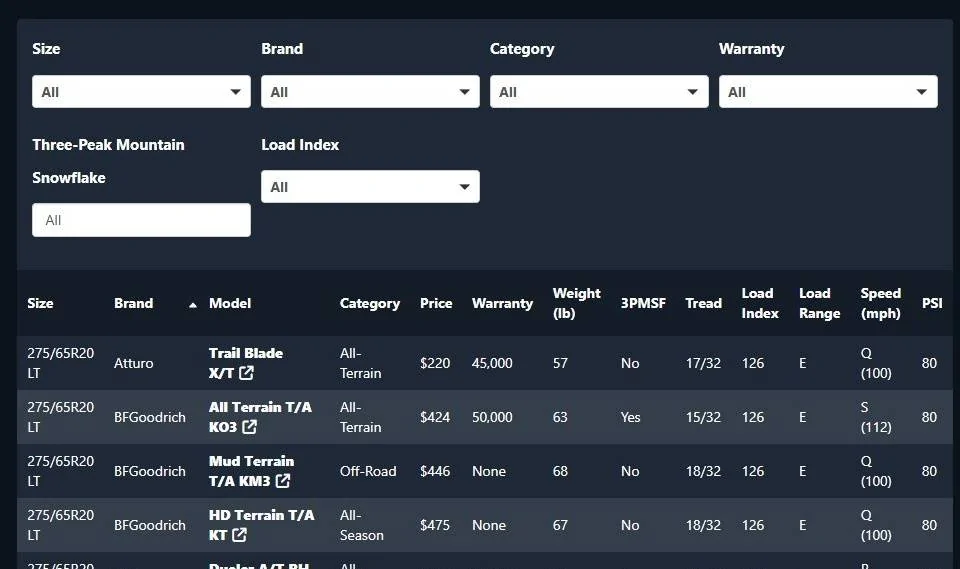This screenshot has width=960, height=569.
Task: Open the Mud Terrain T/A KM3 model link
Action: coord(251,471)
